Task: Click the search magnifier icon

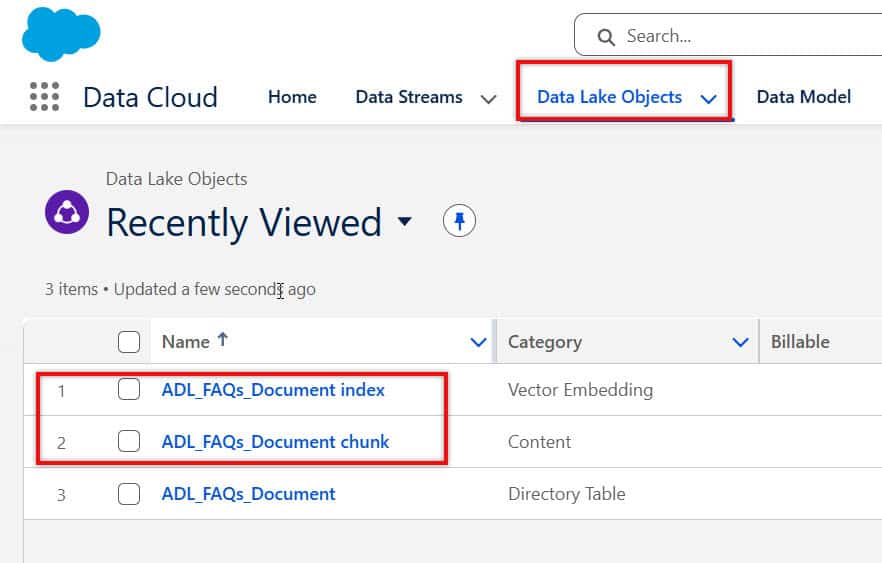Action: (x=606, y=37)
